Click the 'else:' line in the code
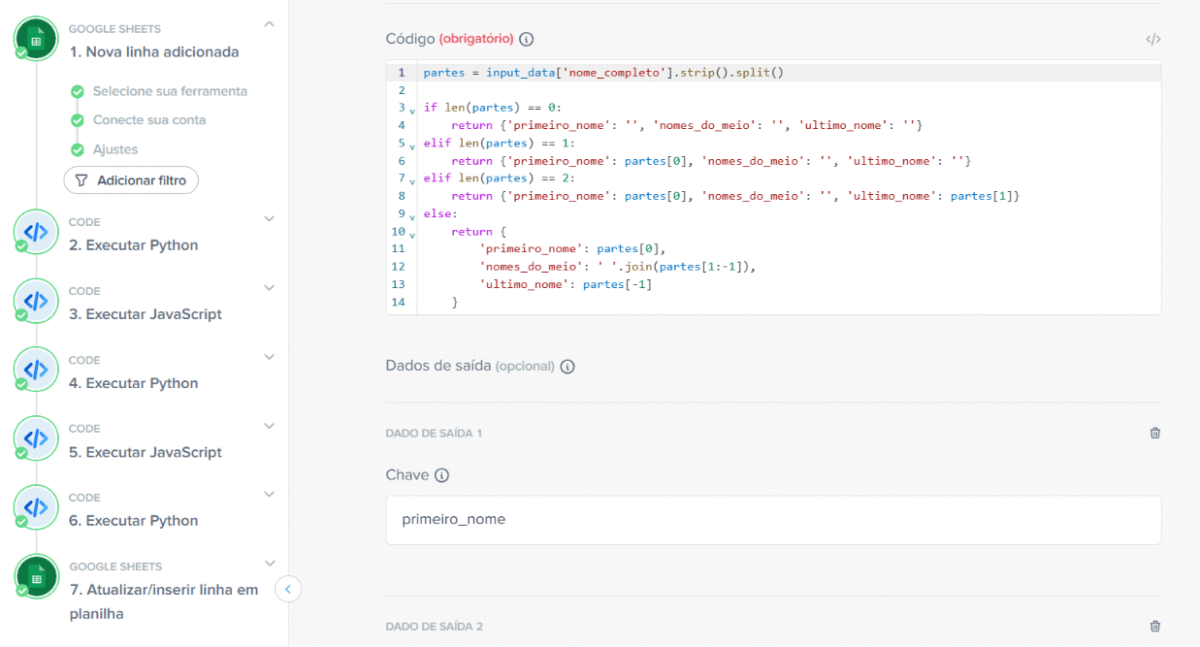The height and width of the screenshot is (647, 1200). (440, 214)
